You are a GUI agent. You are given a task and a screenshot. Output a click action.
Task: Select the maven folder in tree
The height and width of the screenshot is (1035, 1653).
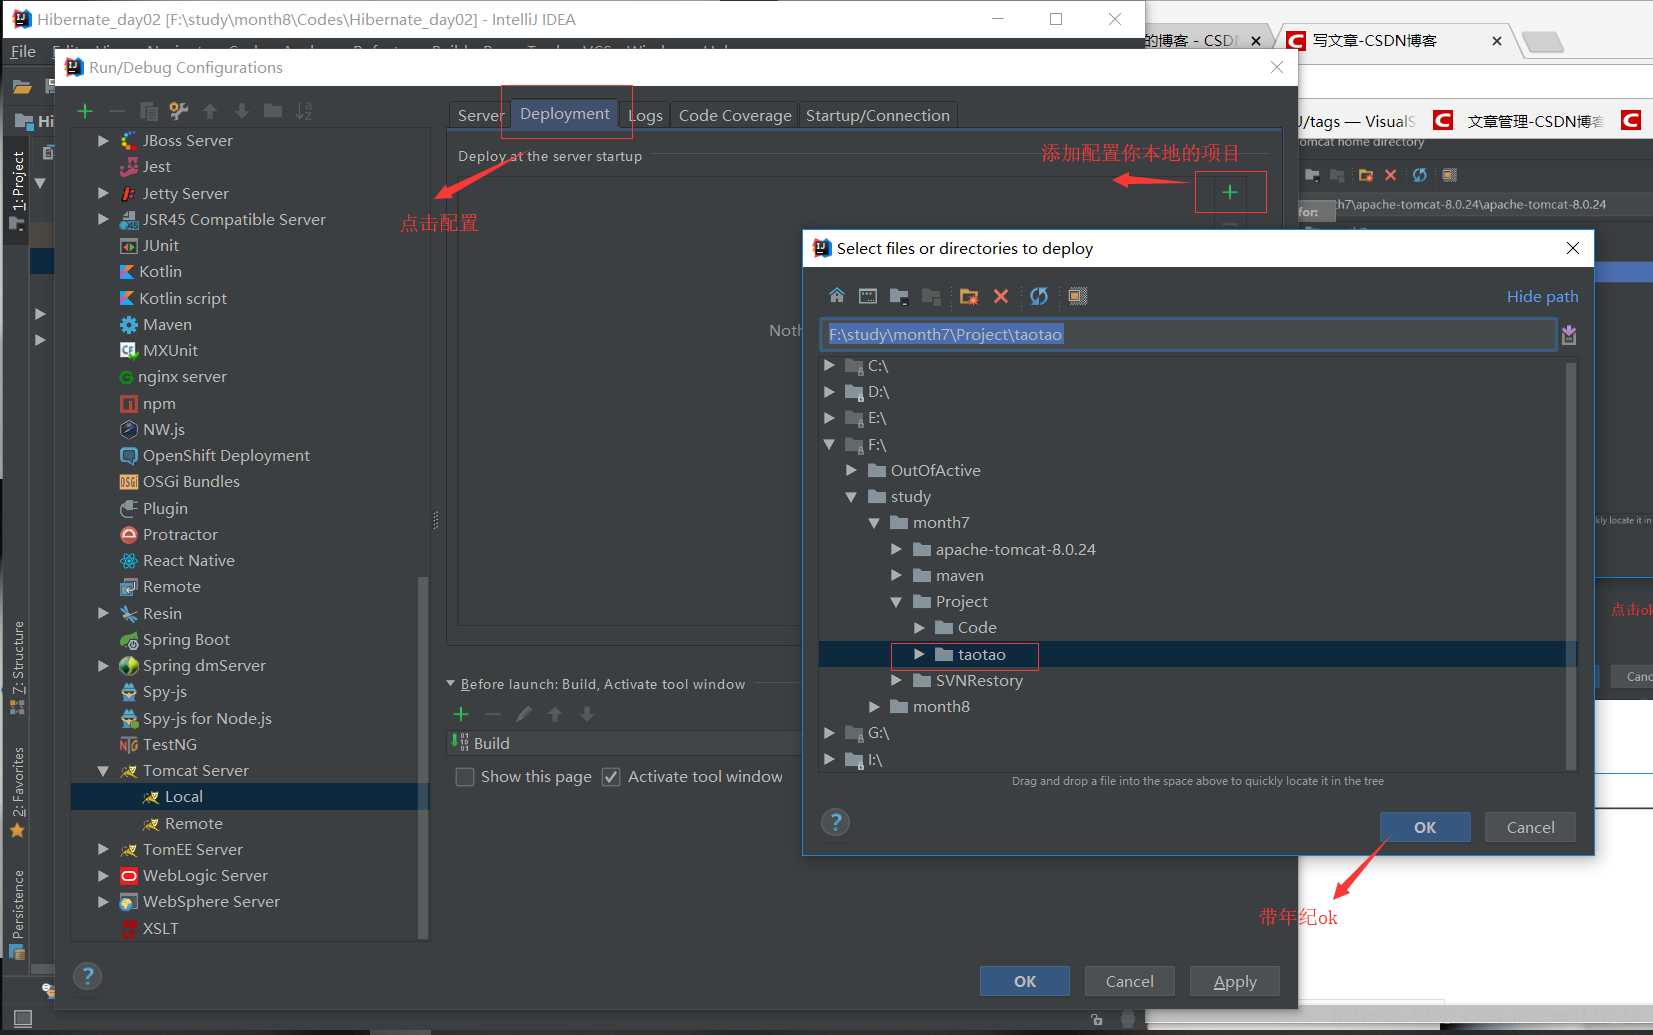pyautogui.click(x=959, y=576)
